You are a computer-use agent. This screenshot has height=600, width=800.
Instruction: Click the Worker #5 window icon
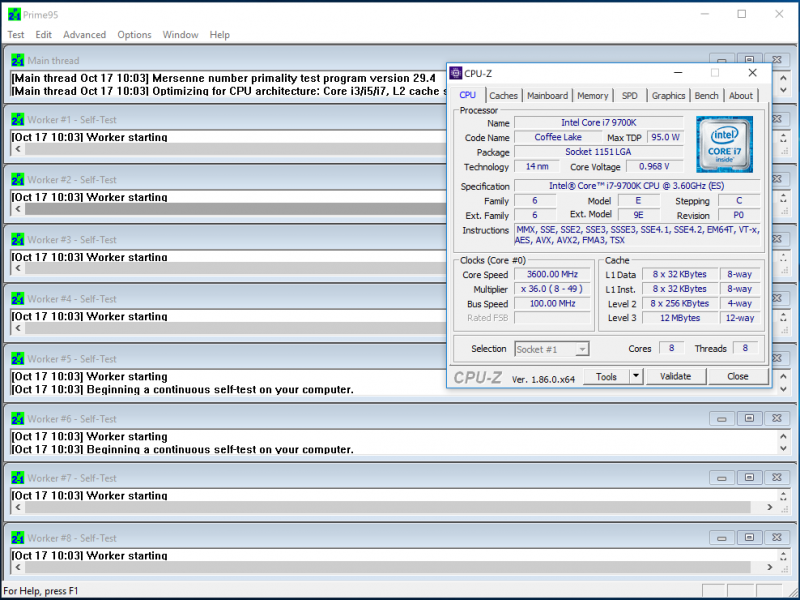point(17,359)
